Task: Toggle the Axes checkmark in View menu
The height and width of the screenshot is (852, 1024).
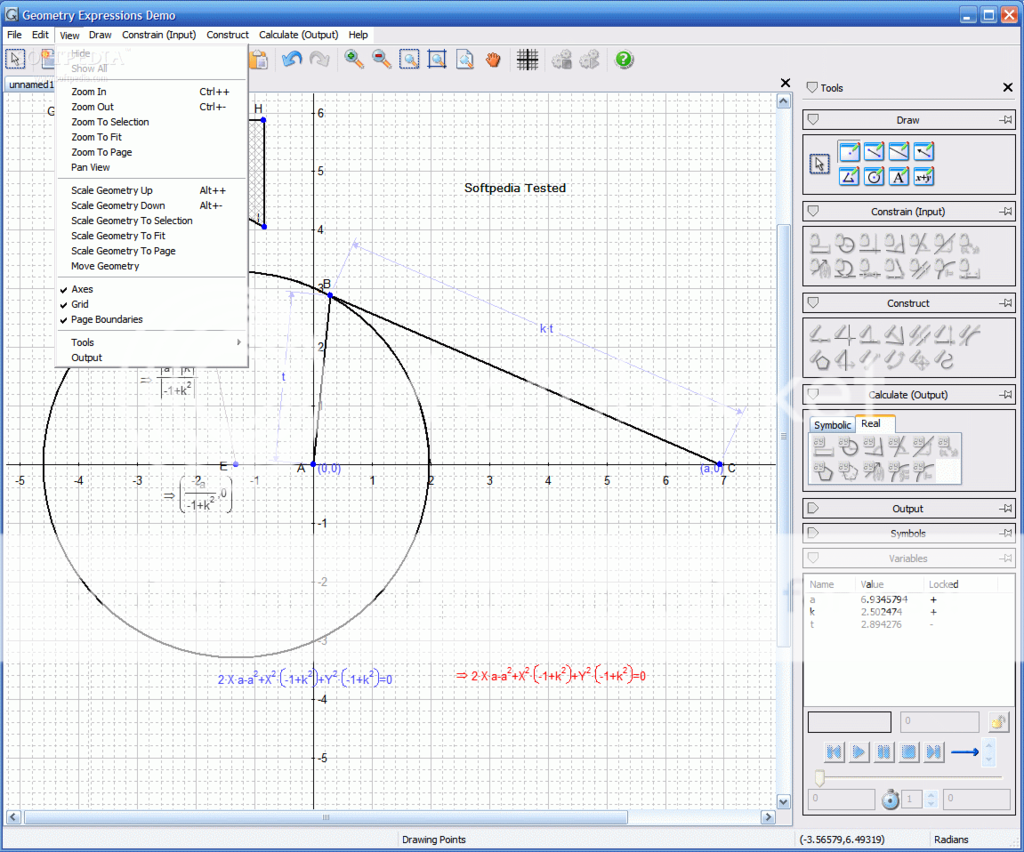Action: point(82,290)
